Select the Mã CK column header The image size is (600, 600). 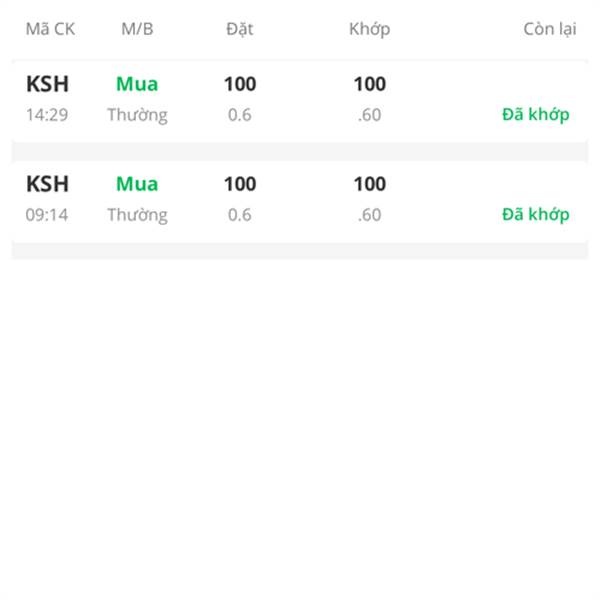coord(50,29)
